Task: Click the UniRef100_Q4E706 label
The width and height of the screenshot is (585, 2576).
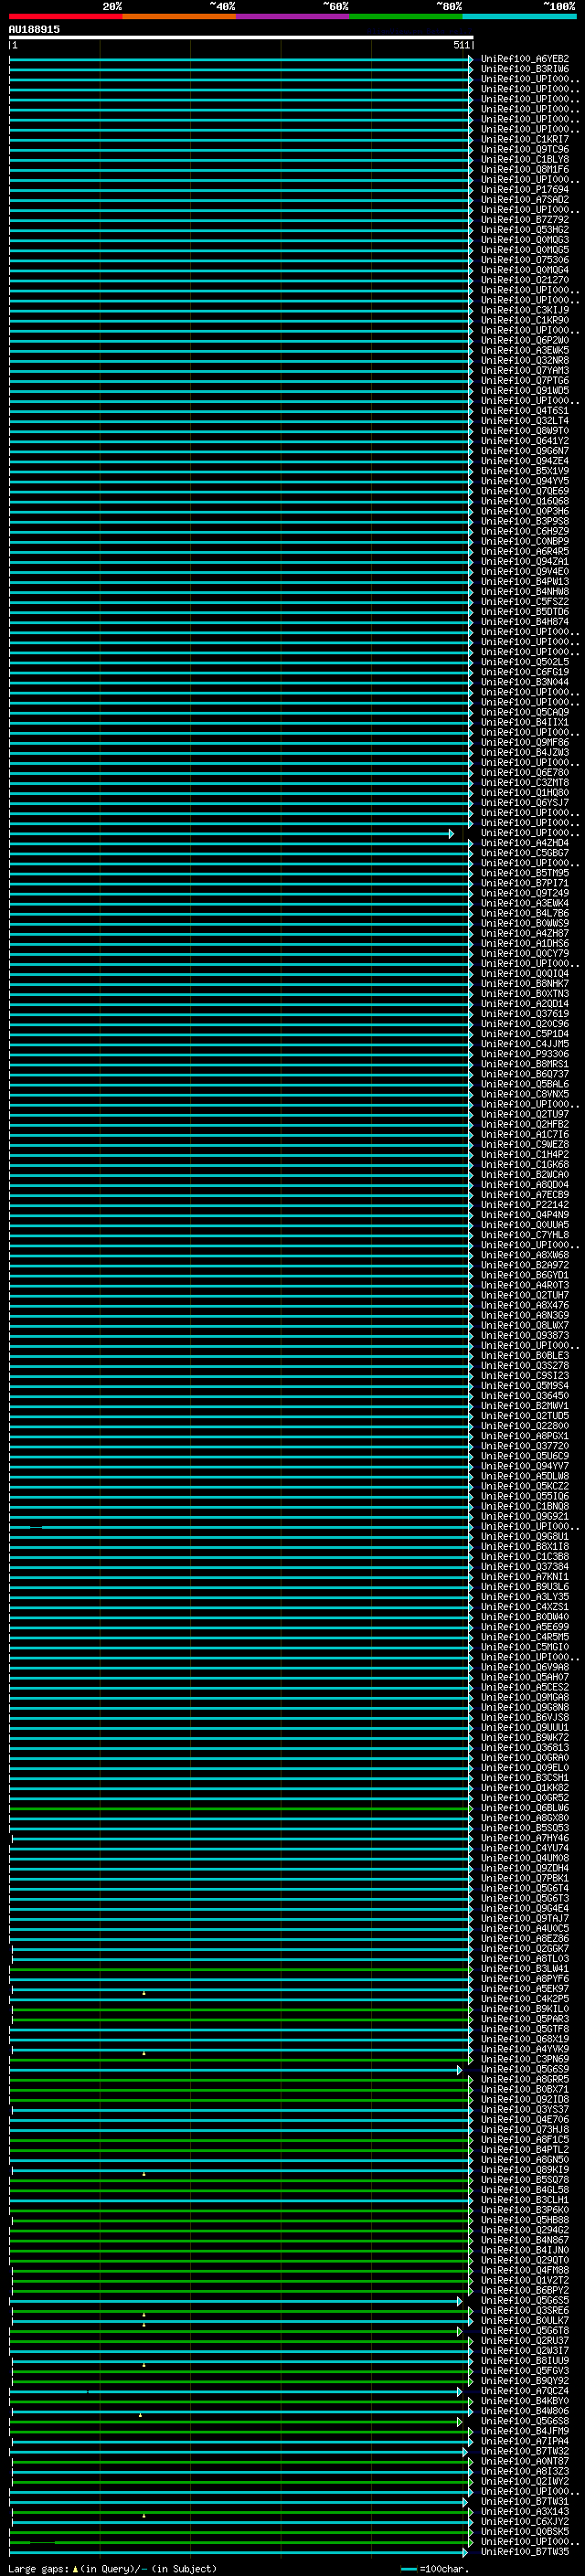Action: (x=525, y=2119)
